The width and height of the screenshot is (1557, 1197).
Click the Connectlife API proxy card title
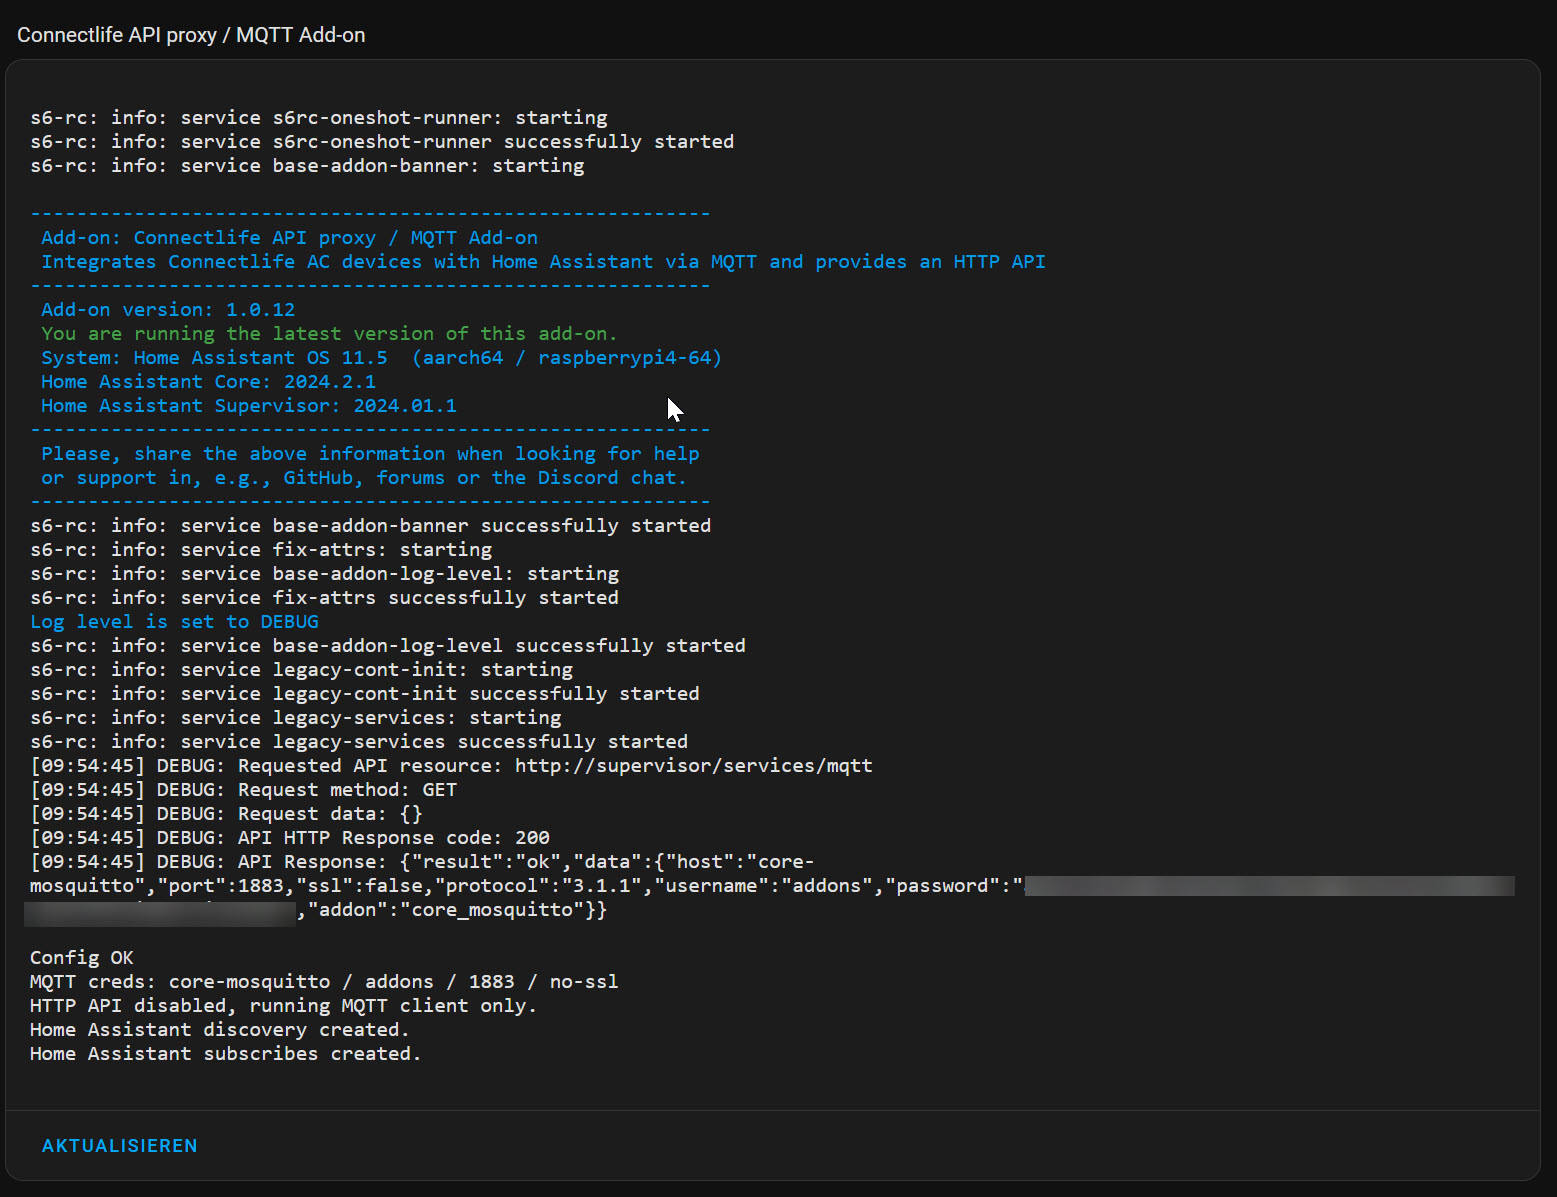[x=191, y=35]
